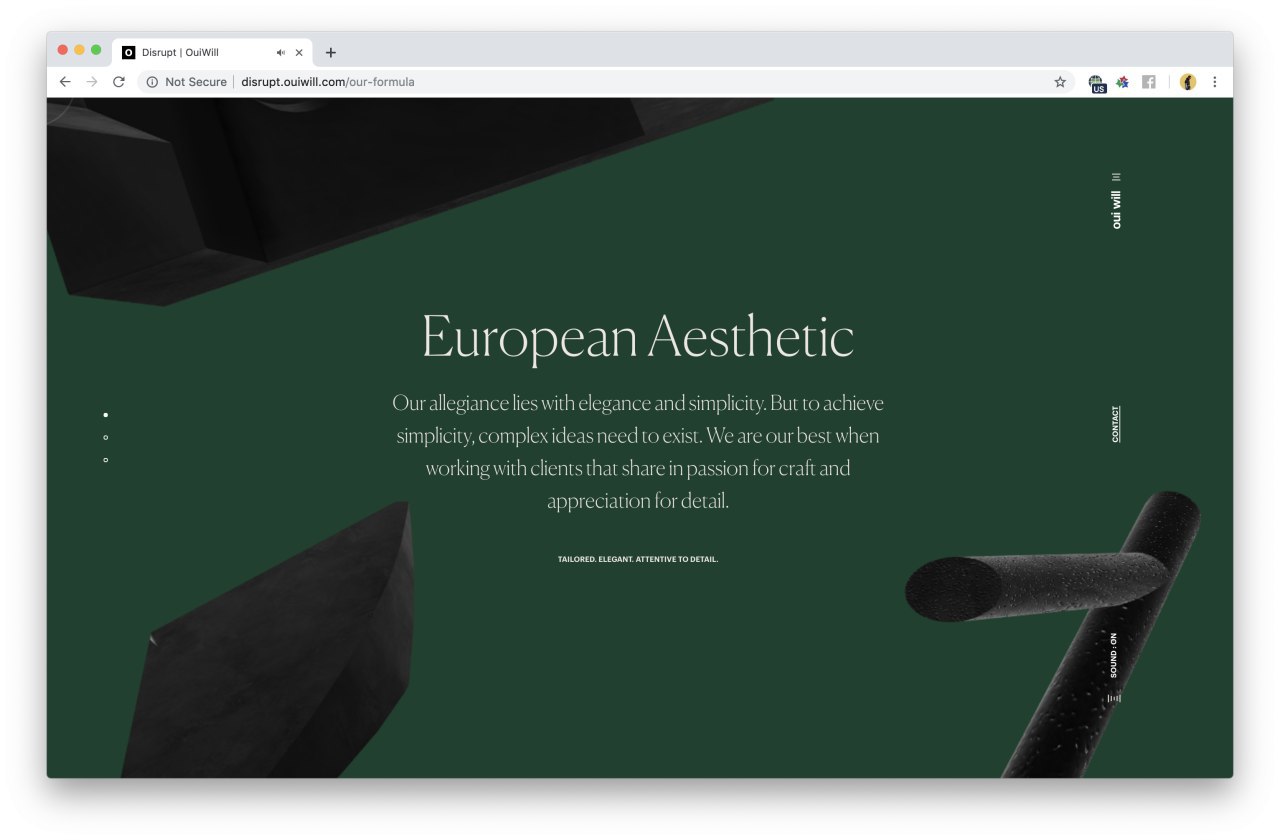The width and height of the screenshot is (1280, 840).
Task: Click the sound equalizer bars icon
Action: pyautogui.click(x=1114, y=698)
